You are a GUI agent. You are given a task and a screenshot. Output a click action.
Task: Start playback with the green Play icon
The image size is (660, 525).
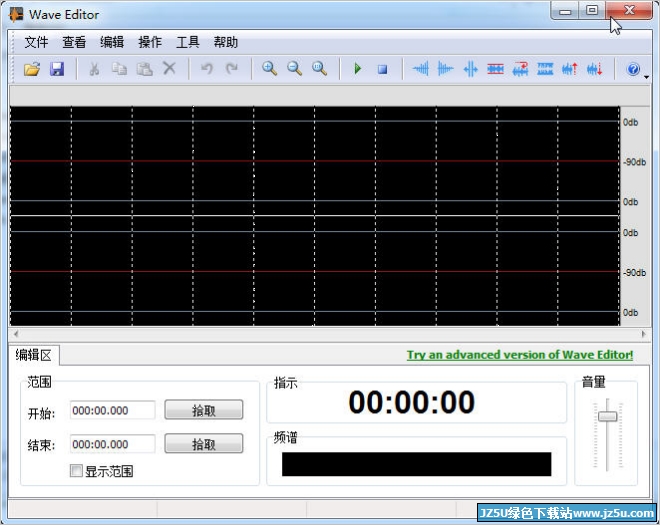(358, 68)
